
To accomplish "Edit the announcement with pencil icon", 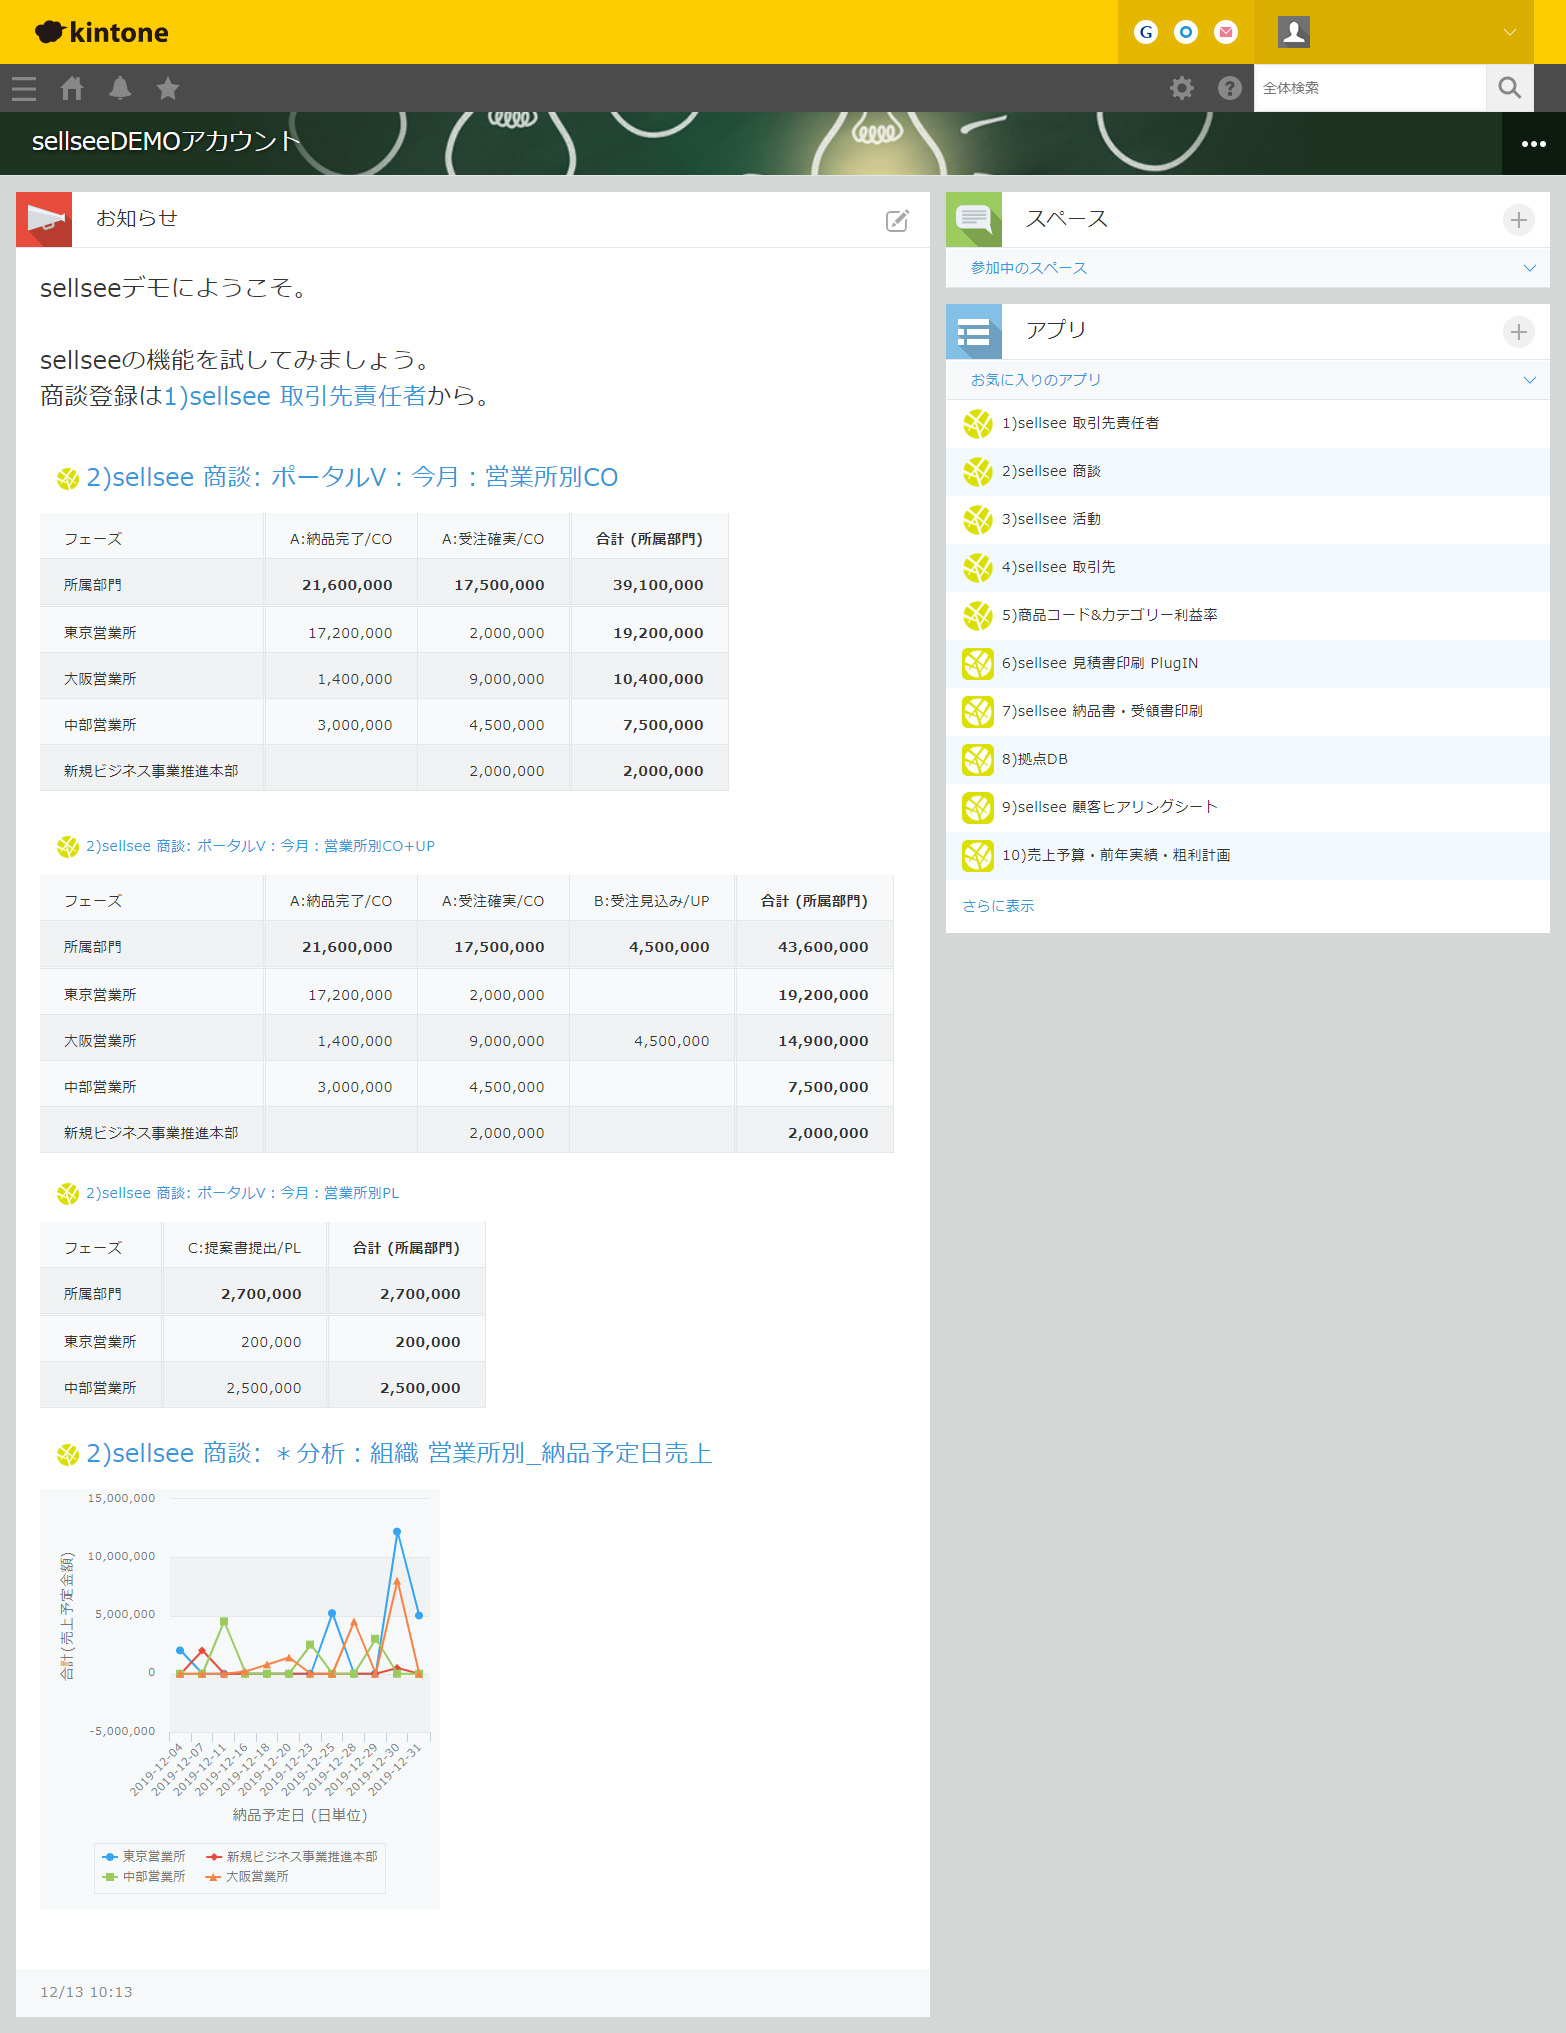I will (x=898, y=220).
